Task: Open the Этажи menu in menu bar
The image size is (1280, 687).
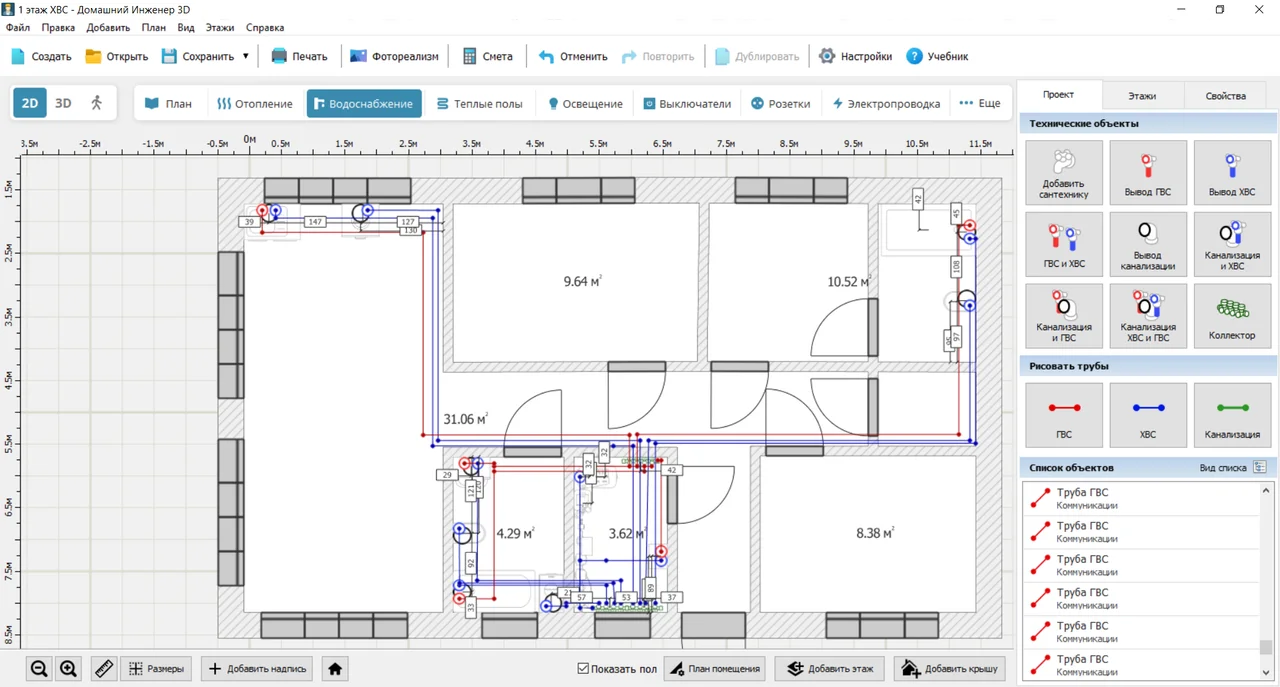Action: pos(220,28)
